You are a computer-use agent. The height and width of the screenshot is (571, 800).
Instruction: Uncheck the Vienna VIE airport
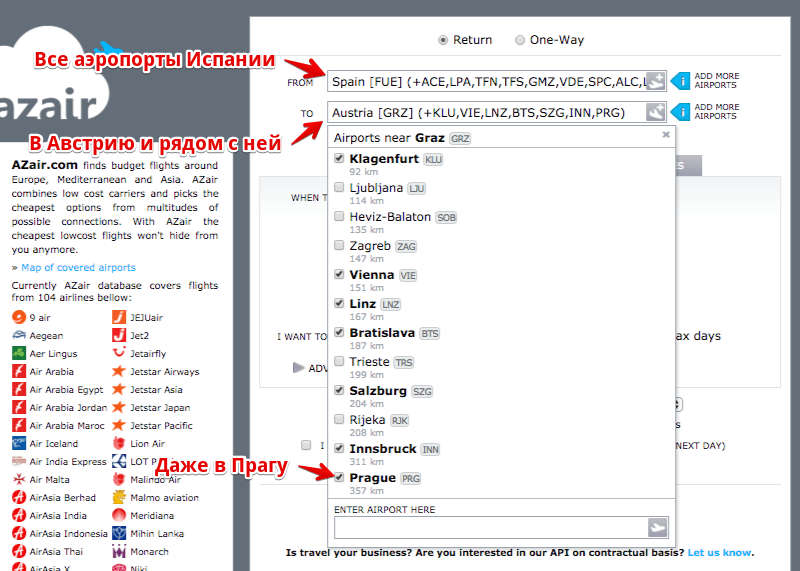(x=339, y=274)
